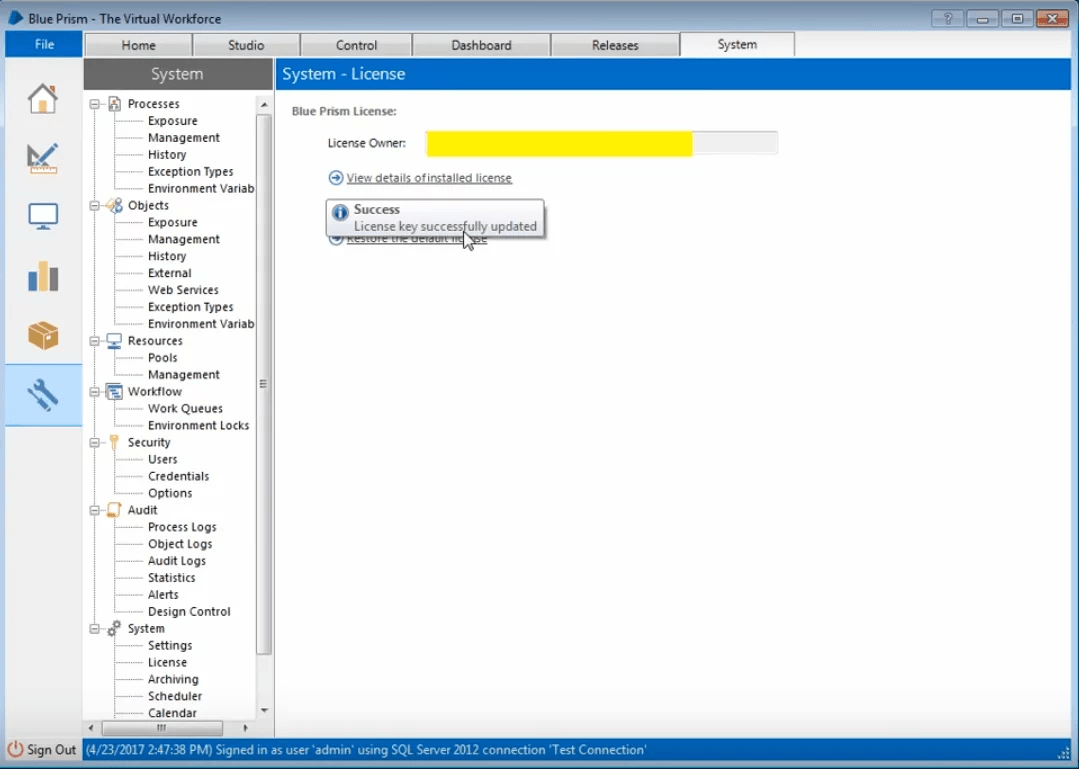Select Process Logs tree item

click(182, 527)
